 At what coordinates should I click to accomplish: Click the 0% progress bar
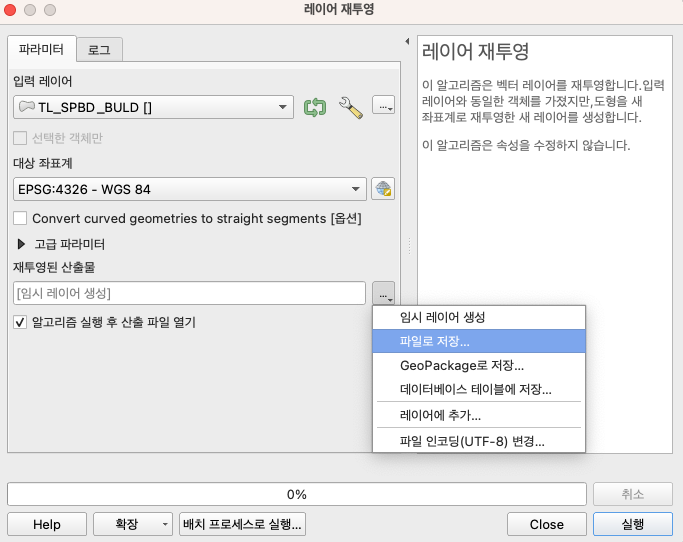(297, 494)
